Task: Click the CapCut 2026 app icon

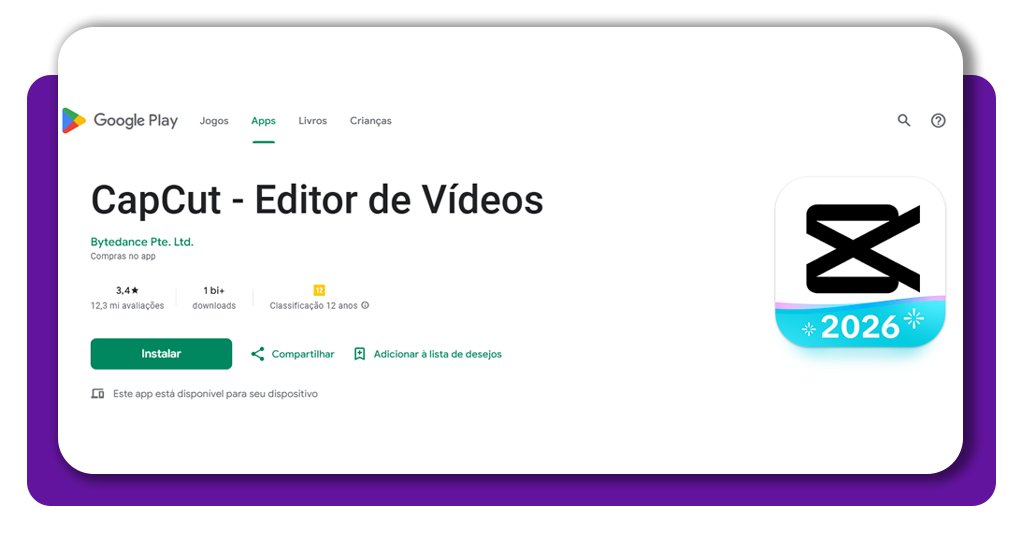Action: pos(860,263)
